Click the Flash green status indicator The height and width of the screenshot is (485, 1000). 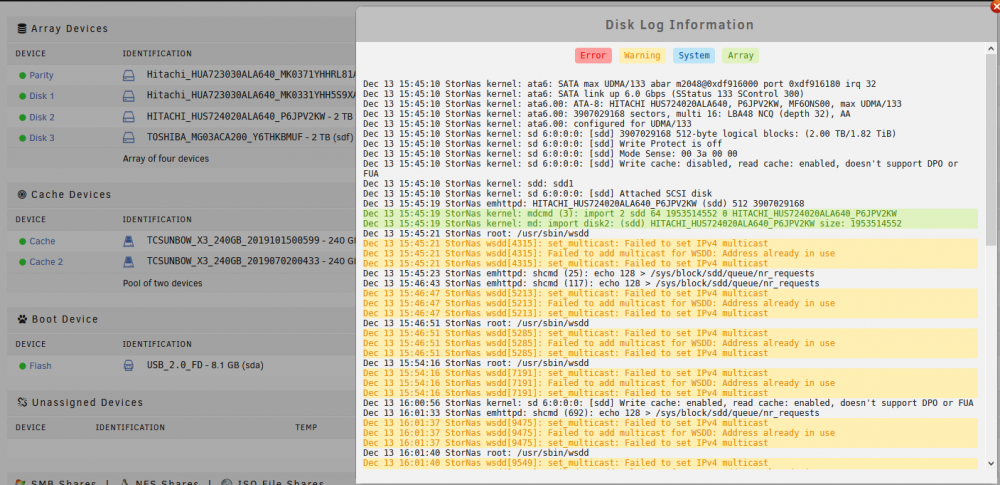tap(22, 366)
